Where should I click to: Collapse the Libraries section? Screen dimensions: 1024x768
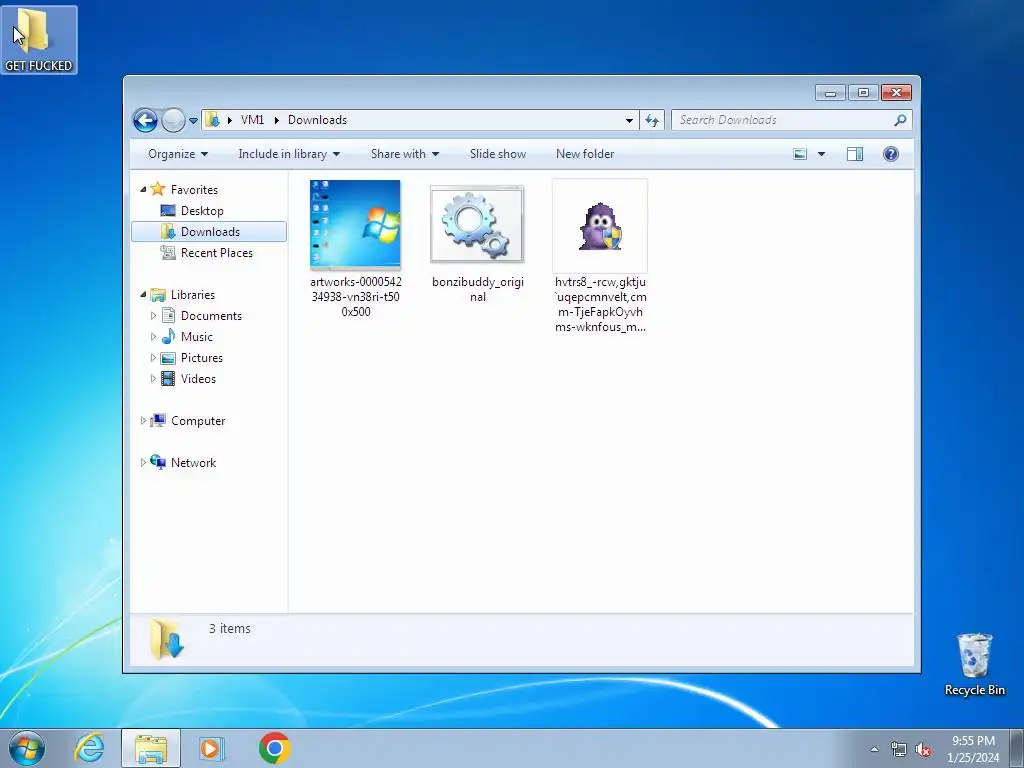tap(143, 295)
